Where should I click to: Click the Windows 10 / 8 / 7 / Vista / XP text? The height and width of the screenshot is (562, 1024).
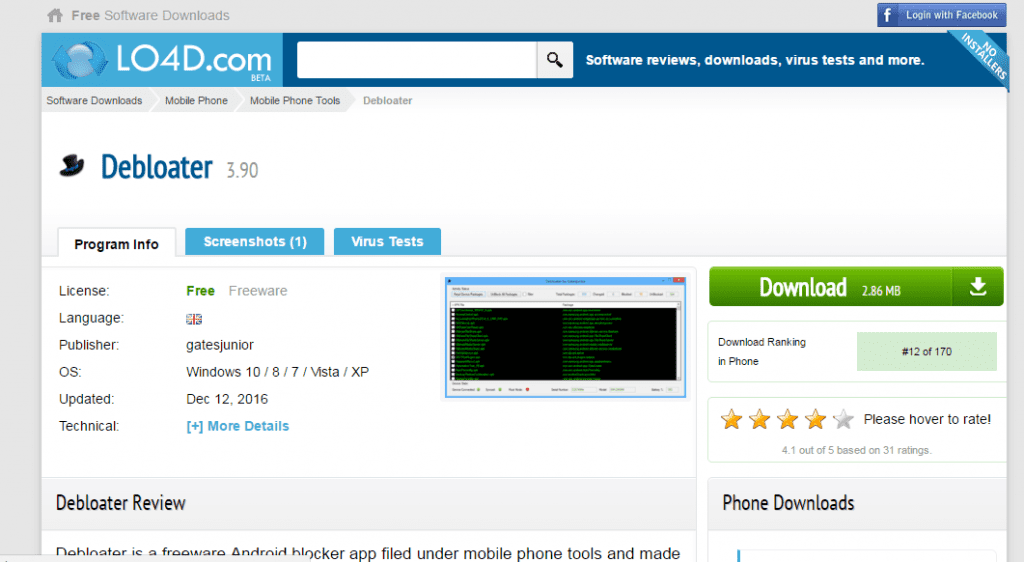click(x=278, y=372)
